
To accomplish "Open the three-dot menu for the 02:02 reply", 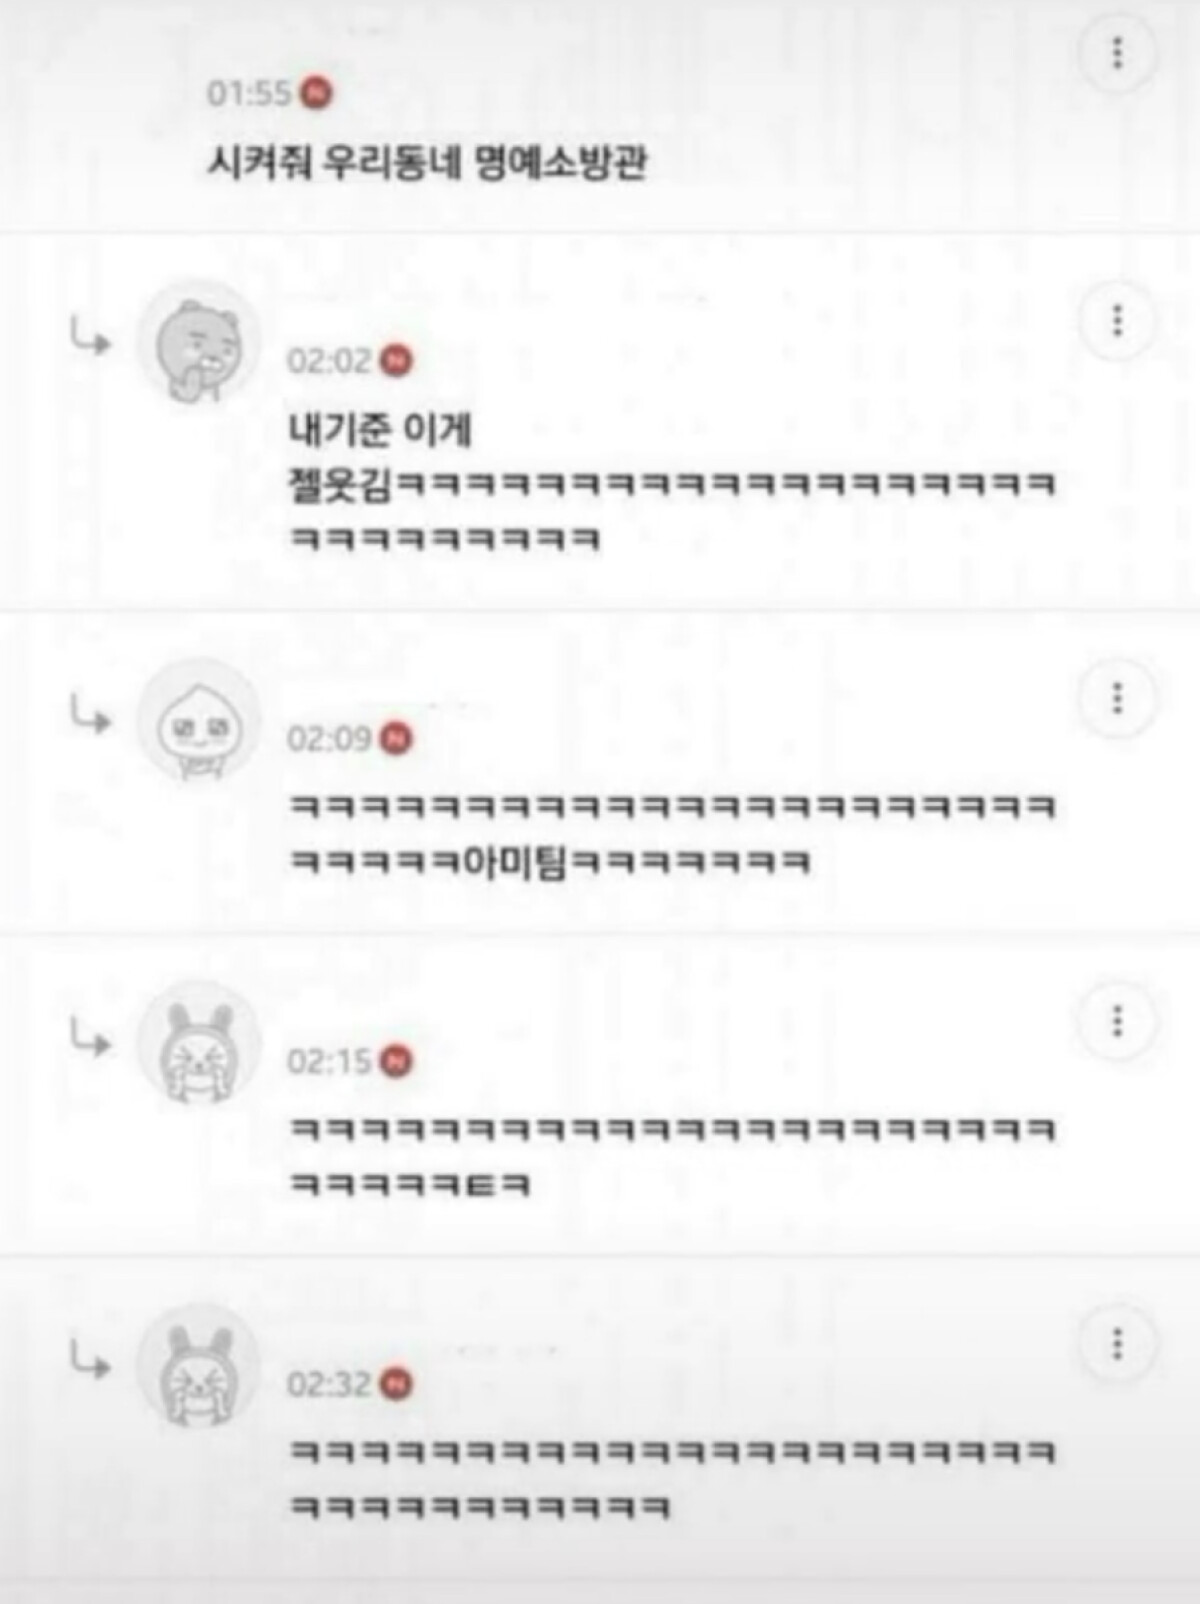I will [x=1117, y=321].
